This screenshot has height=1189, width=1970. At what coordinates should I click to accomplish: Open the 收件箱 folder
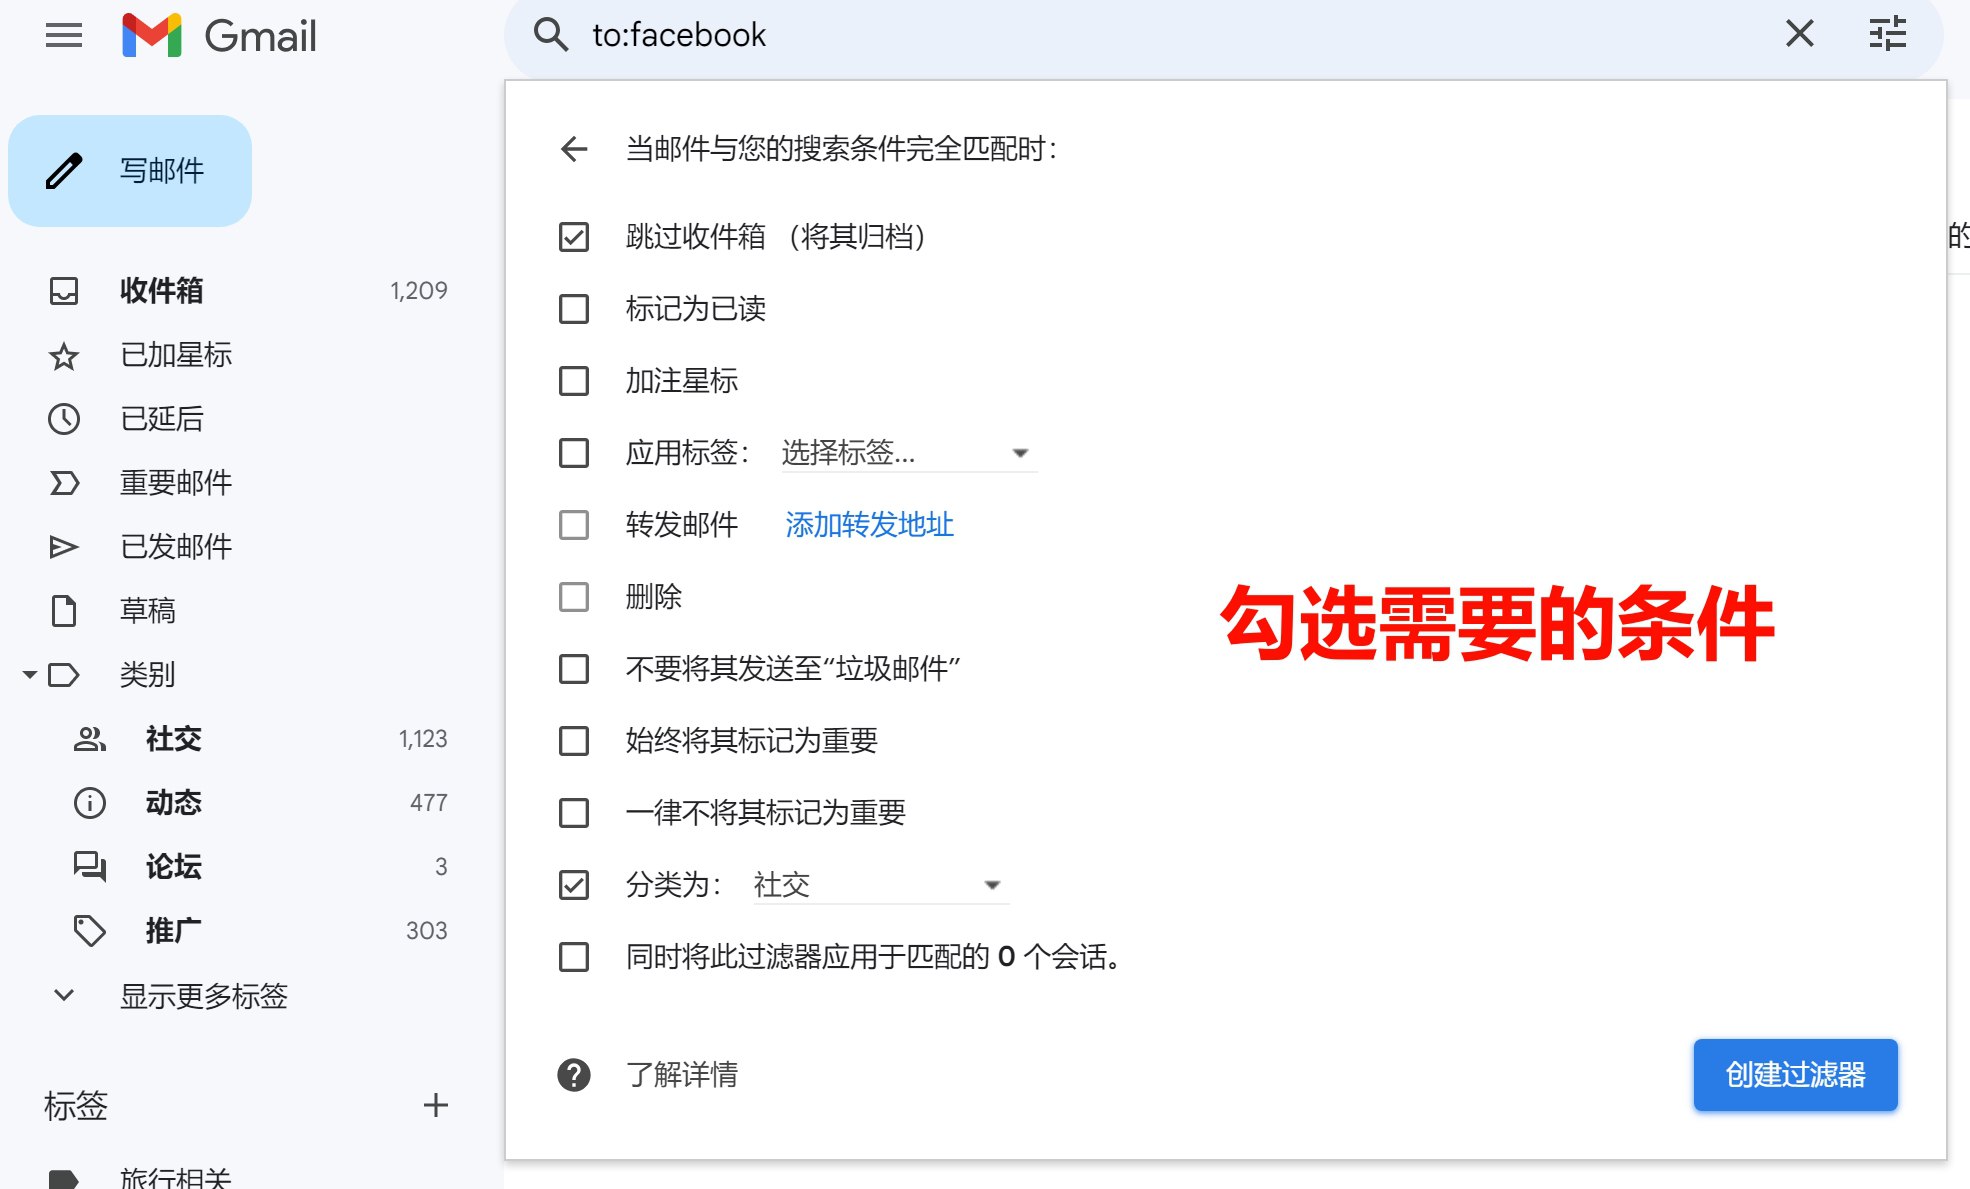tap(161, 291)
